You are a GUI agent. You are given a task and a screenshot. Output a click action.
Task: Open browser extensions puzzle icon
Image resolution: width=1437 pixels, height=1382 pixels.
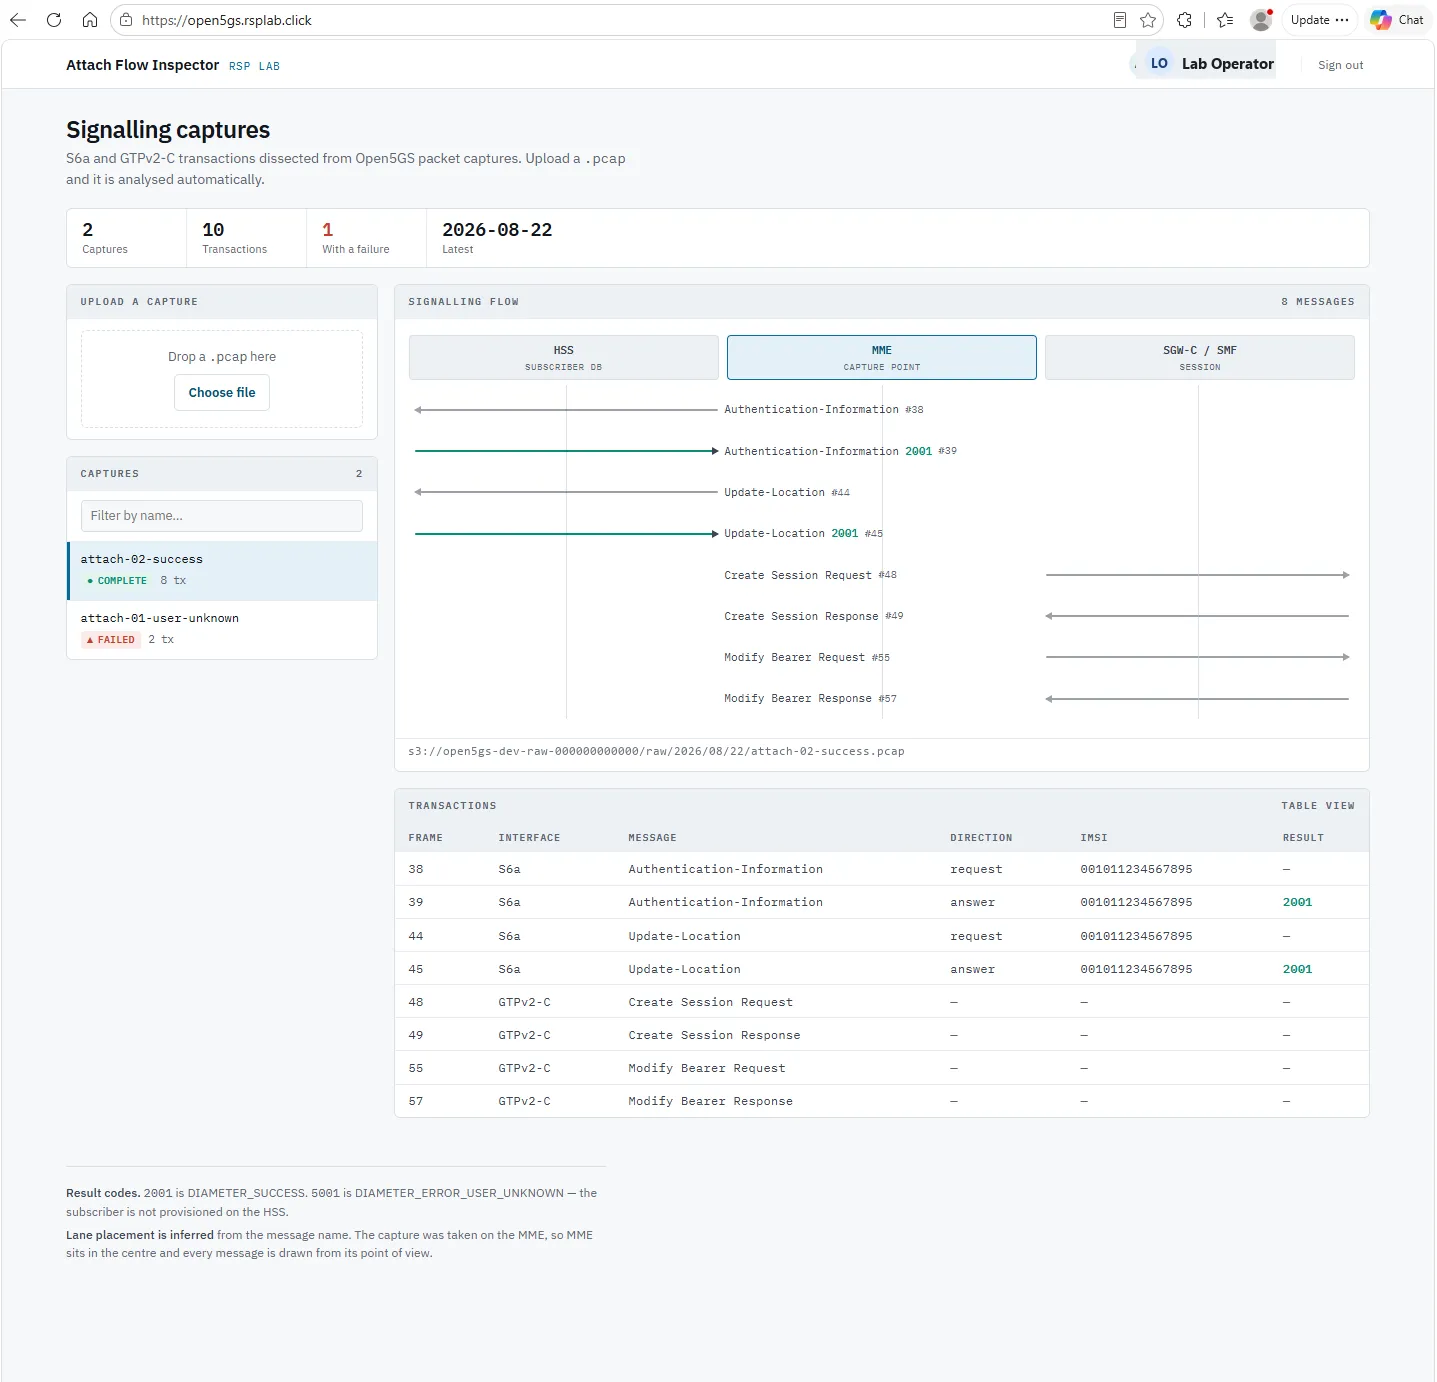[x=1185, y=20]
